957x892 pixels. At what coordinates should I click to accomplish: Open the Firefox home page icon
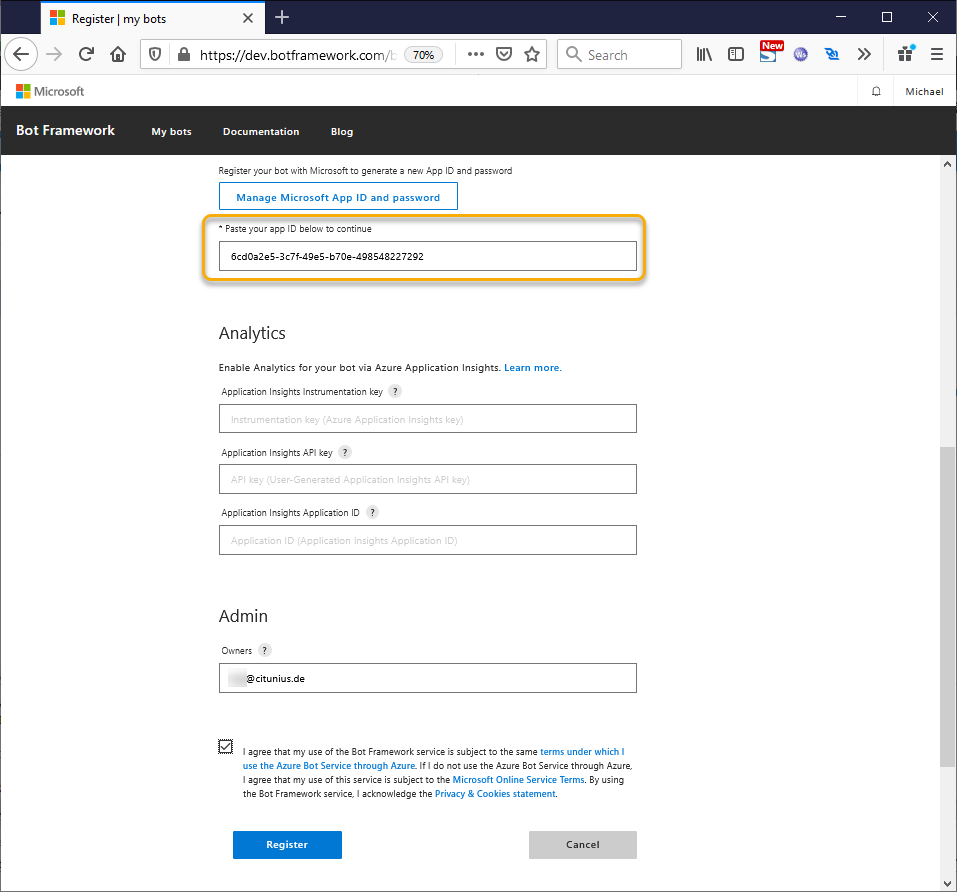tap(118, 54)
